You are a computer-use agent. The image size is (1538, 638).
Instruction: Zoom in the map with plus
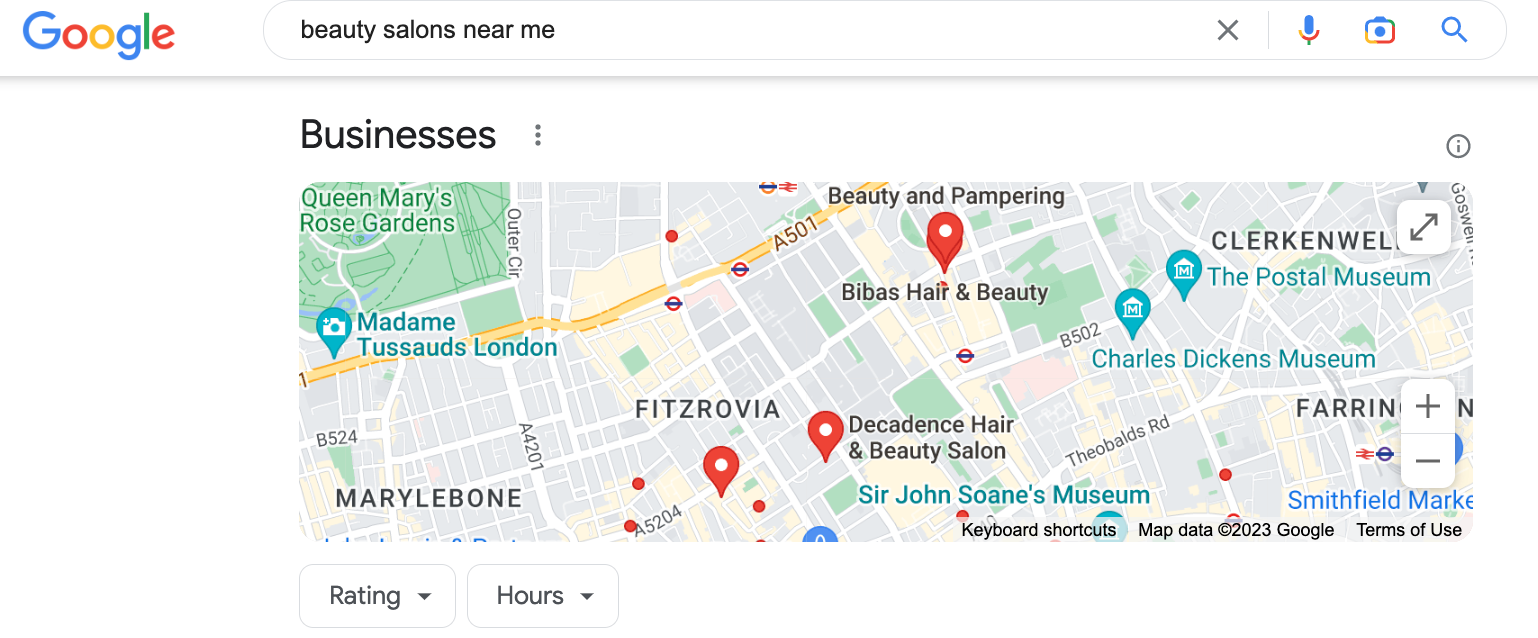[1428, 406]
